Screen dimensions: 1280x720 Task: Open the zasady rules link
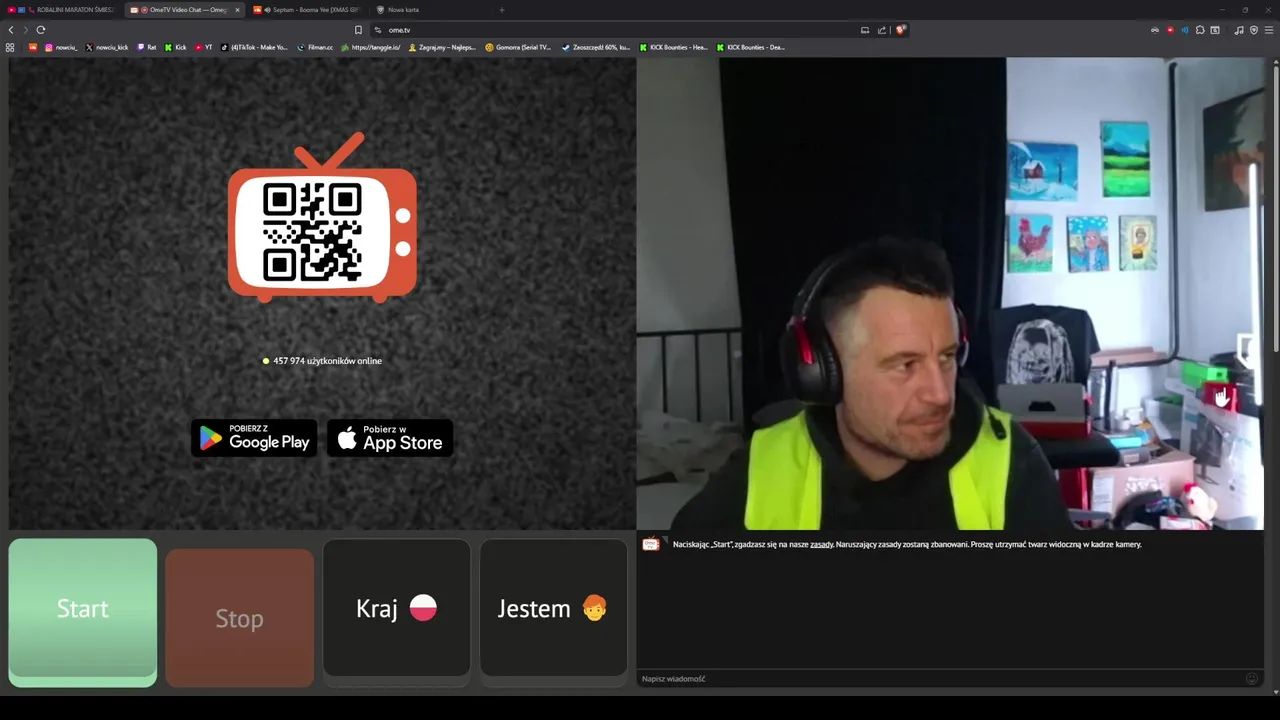point(821,544)
